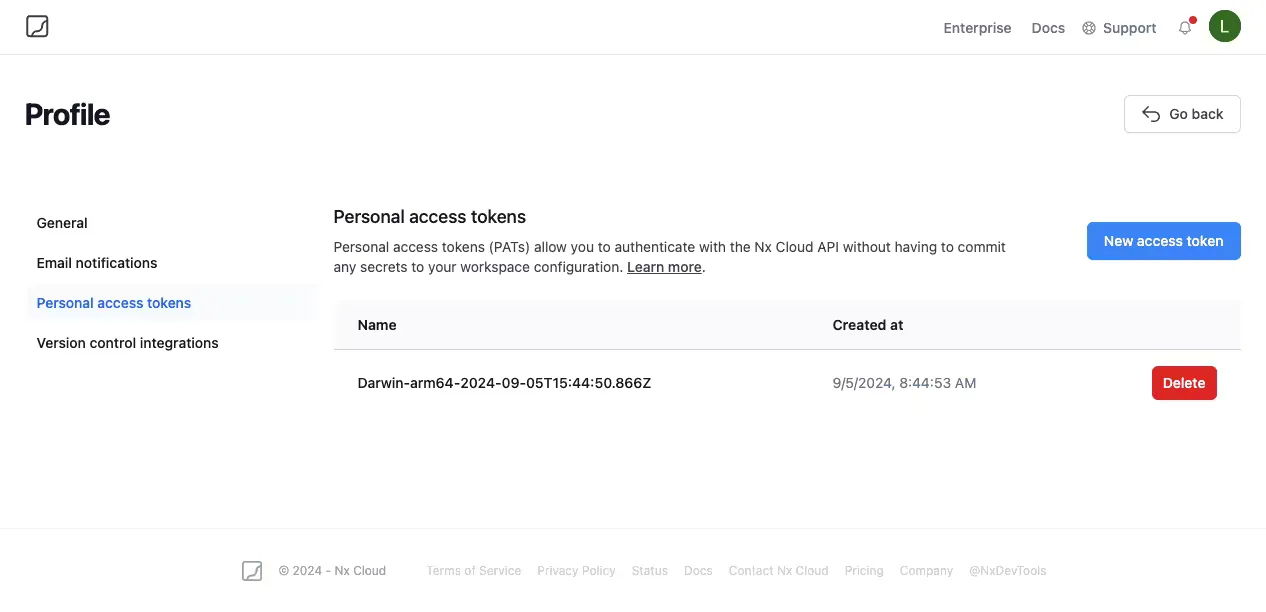1266x612 pixels.
Task: Open the General profile settings
Action: click(x=61, y=223)
